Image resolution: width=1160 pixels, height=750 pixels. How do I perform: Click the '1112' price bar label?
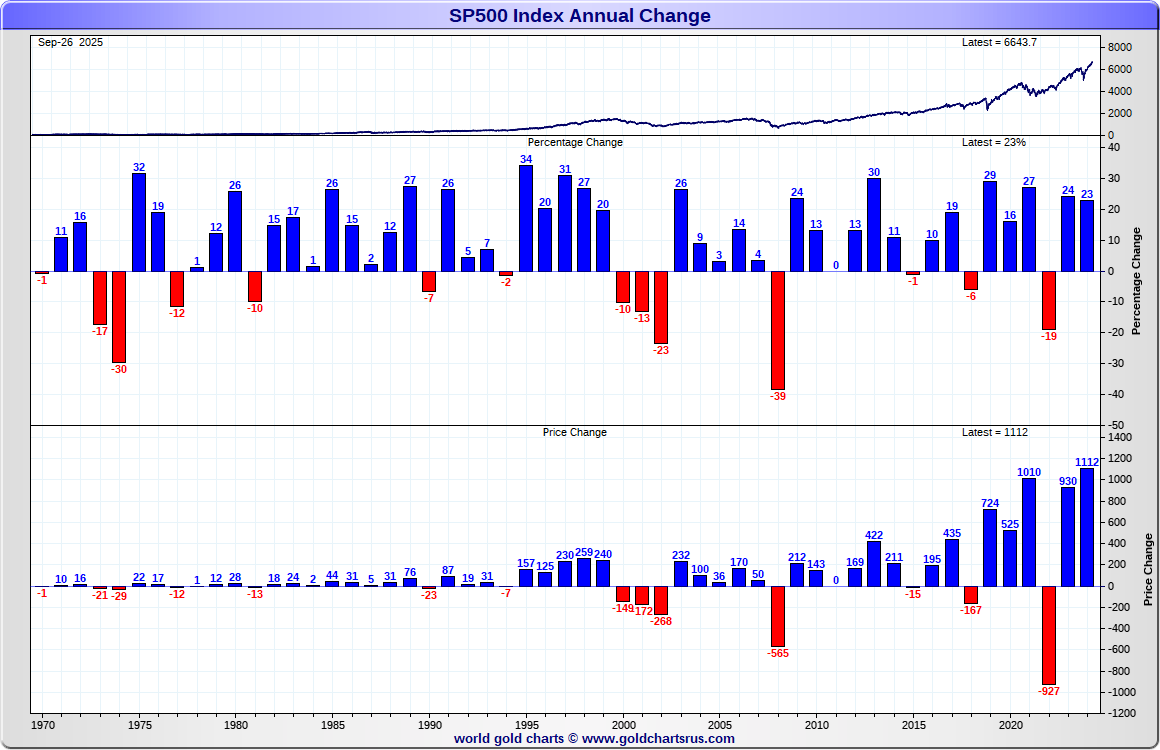click(x=1087, y=462)
